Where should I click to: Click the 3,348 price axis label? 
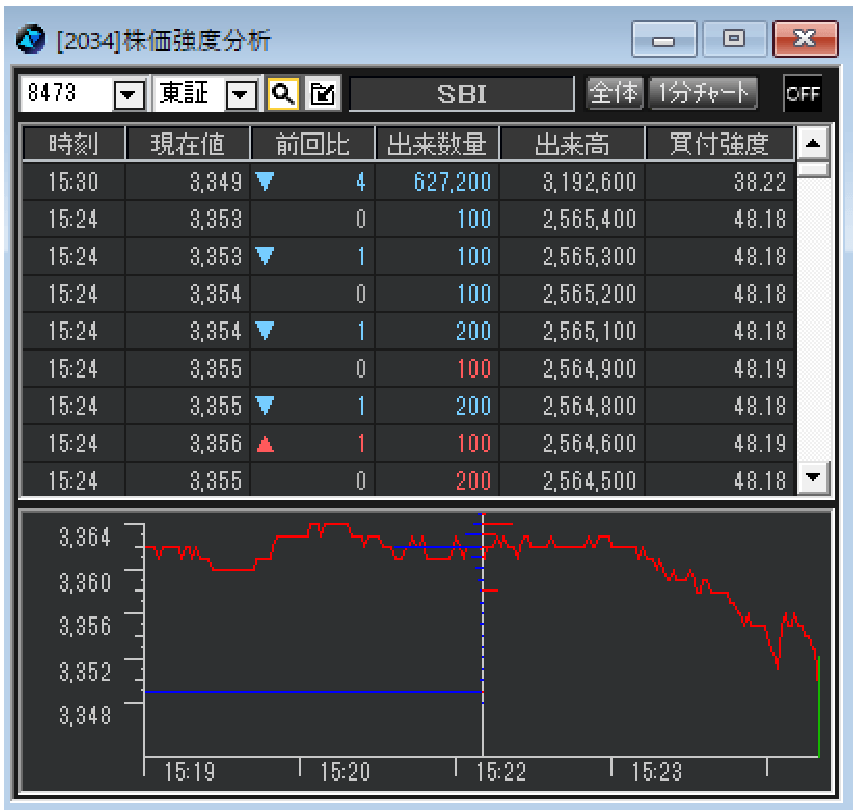pyautogui.click(x=85, y=716)
